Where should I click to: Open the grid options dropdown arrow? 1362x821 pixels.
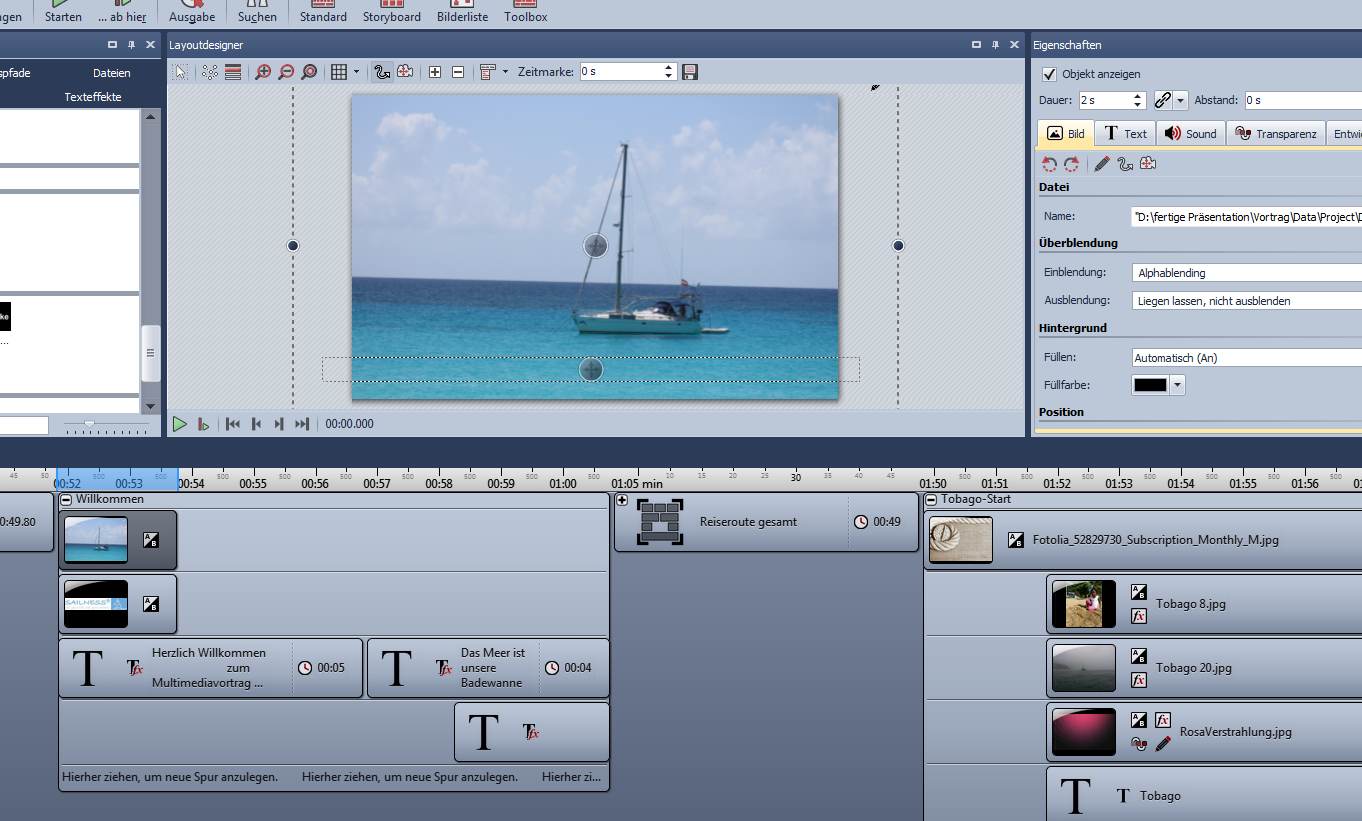click(x=357, y=72)
